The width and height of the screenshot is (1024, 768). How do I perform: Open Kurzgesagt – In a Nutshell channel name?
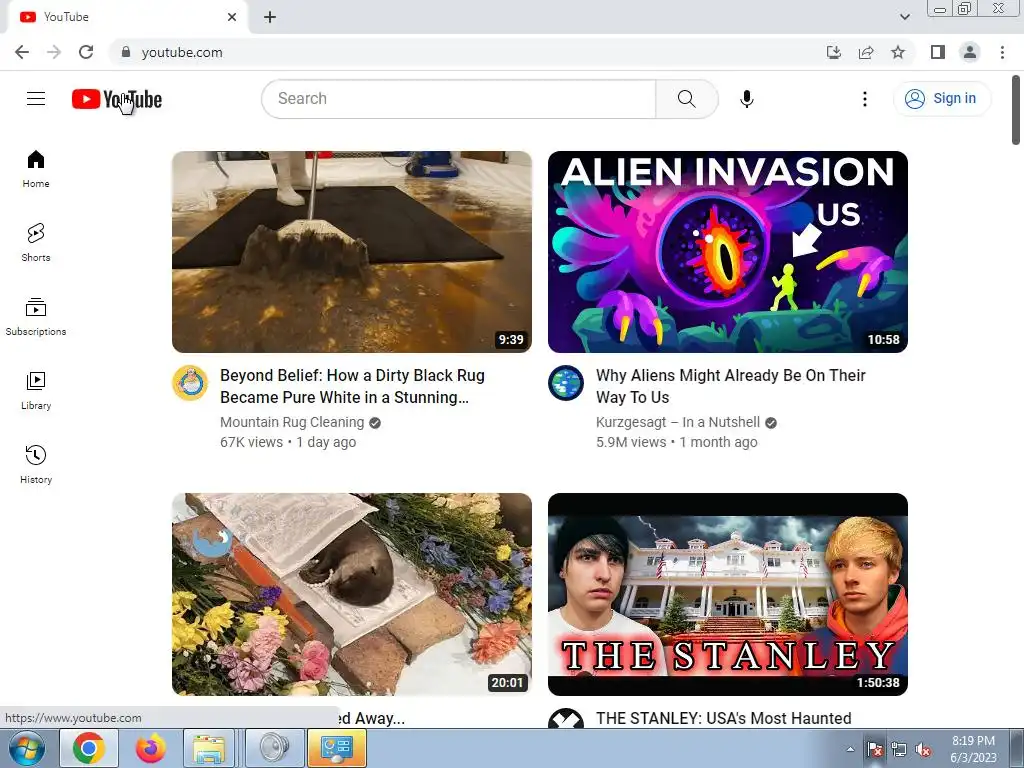tap(678, 422)
